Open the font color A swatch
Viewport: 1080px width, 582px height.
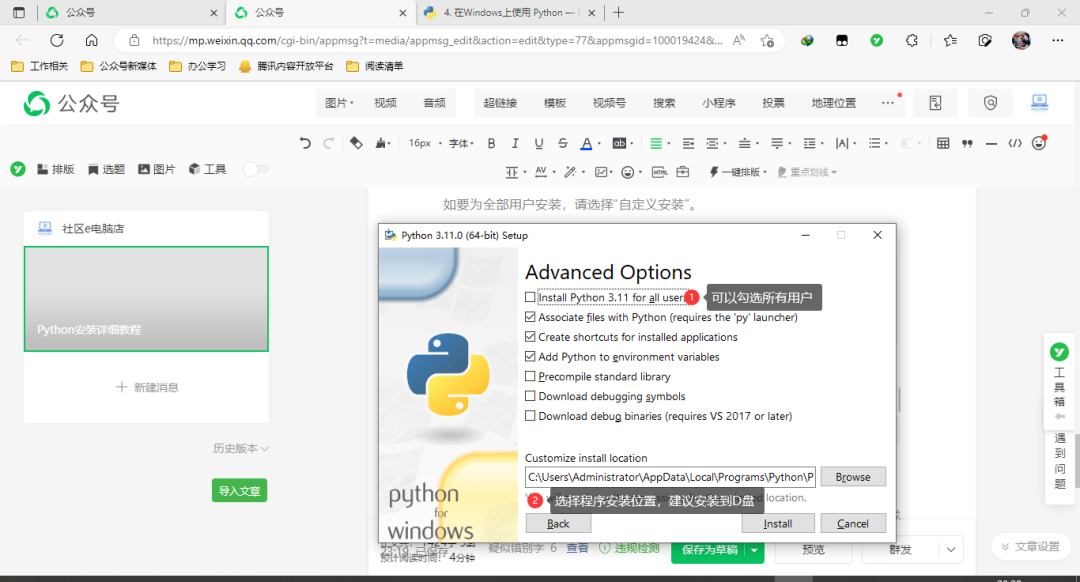(586, 143)
